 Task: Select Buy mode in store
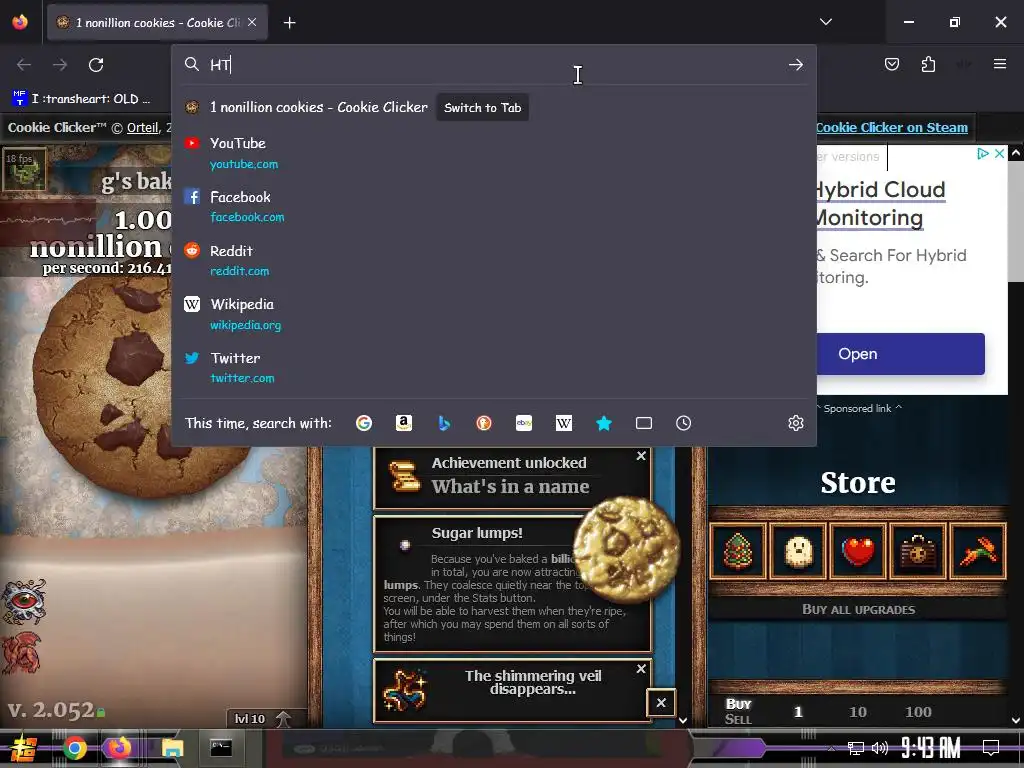739,704
